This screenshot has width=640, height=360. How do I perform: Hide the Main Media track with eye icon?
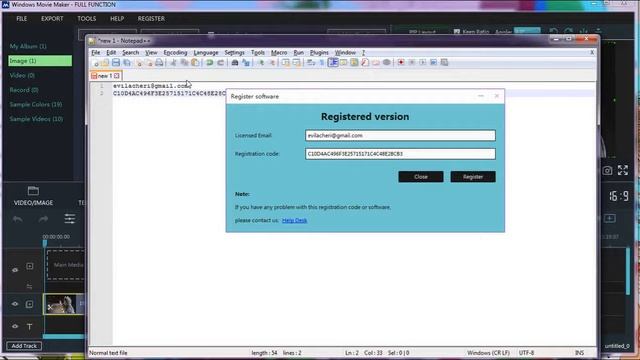coord(15,270)
